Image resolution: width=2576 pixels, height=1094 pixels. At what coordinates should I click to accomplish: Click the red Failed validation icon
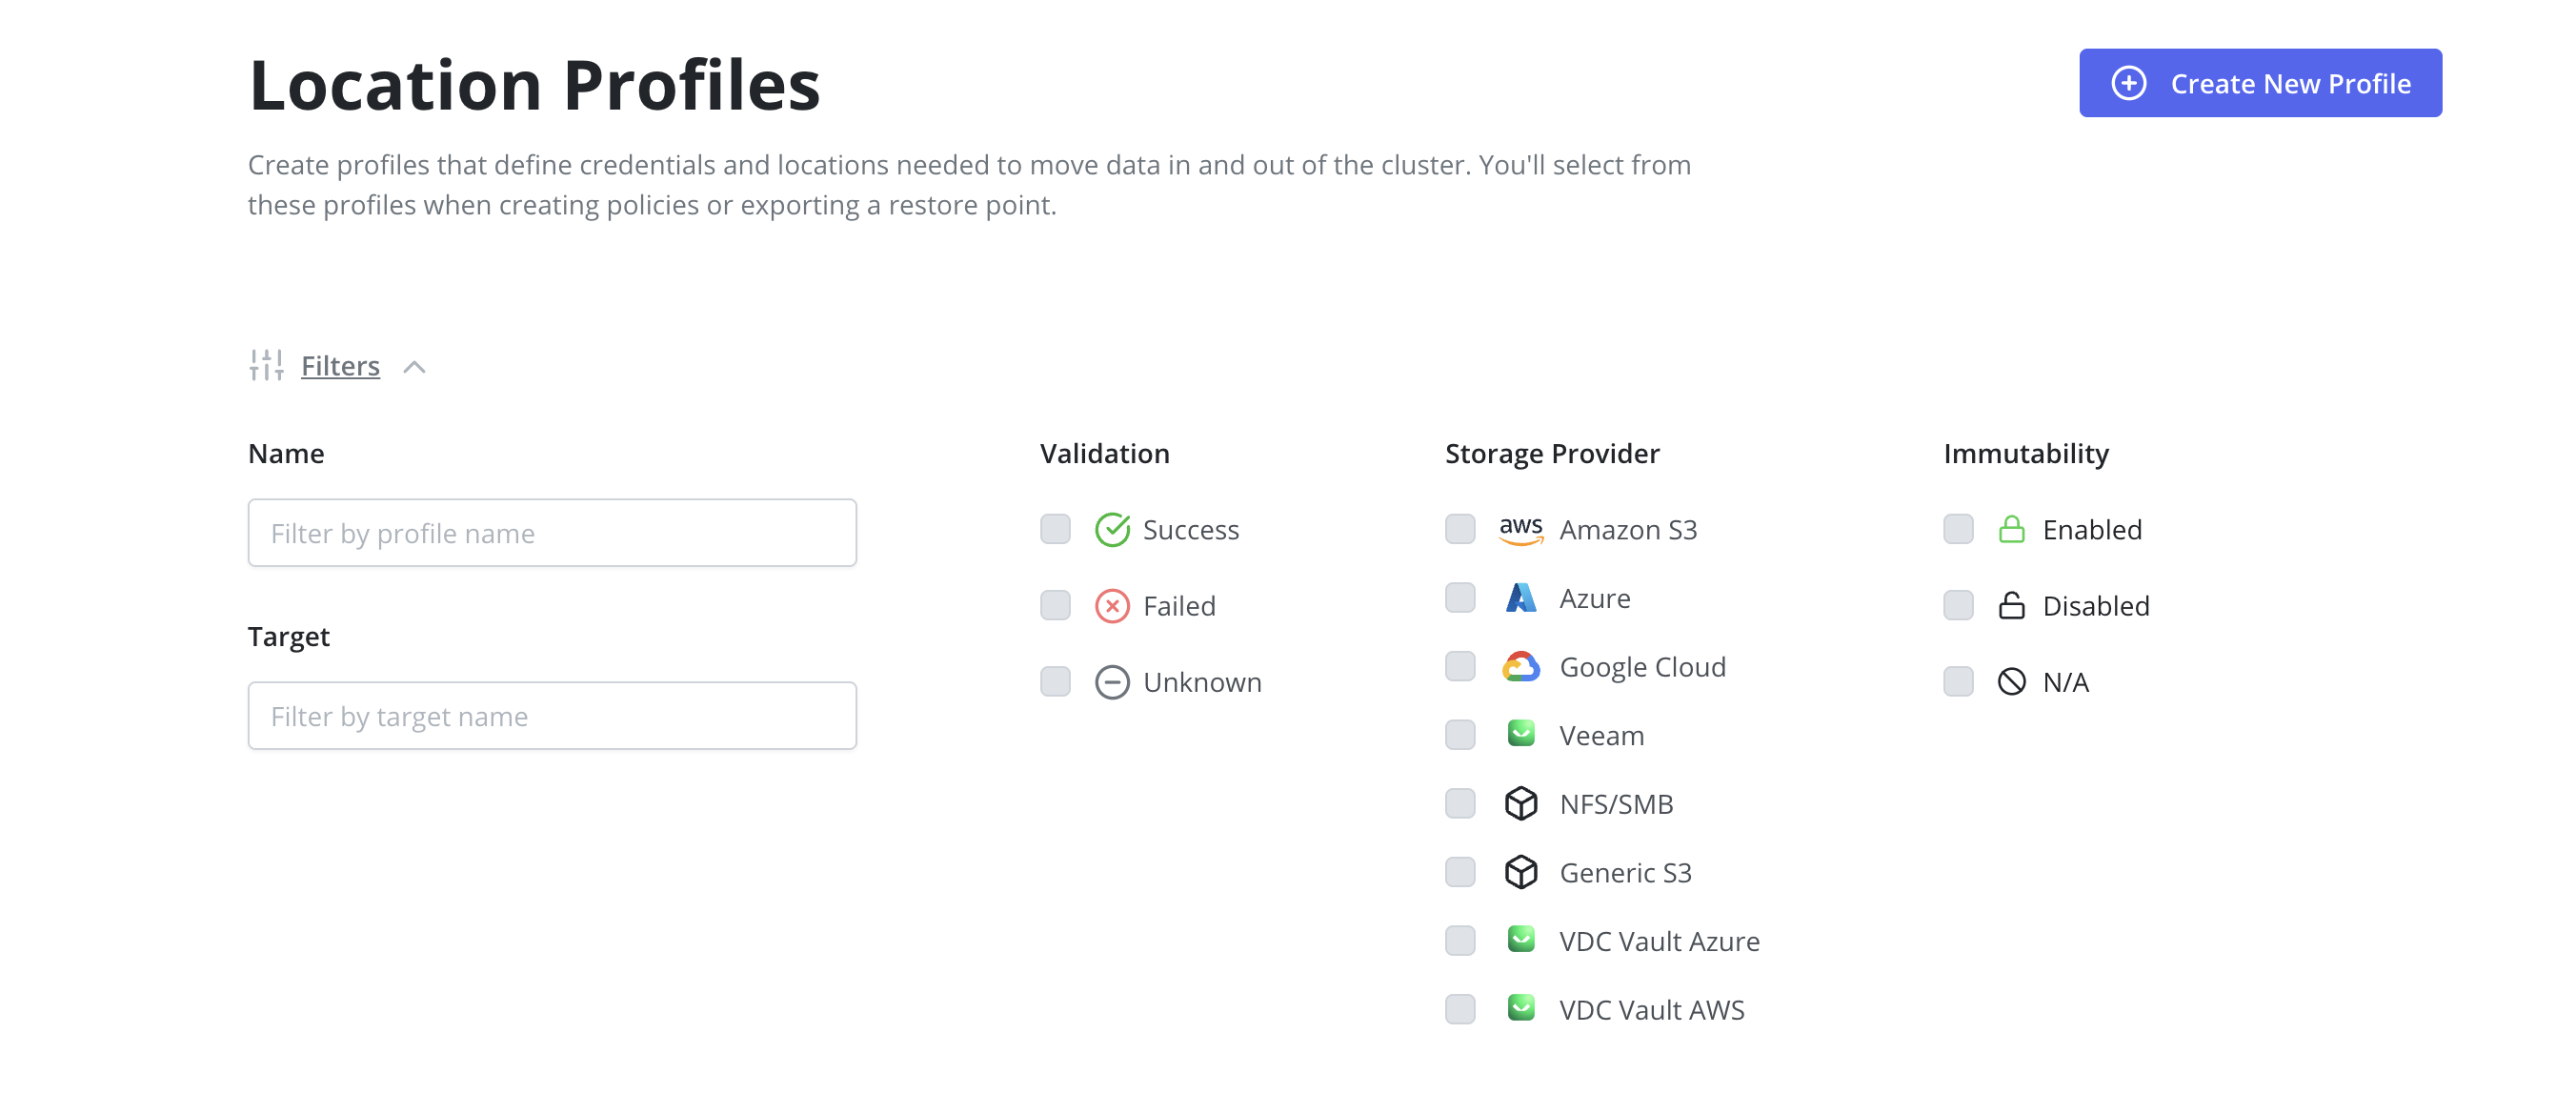click(1111, 605)
